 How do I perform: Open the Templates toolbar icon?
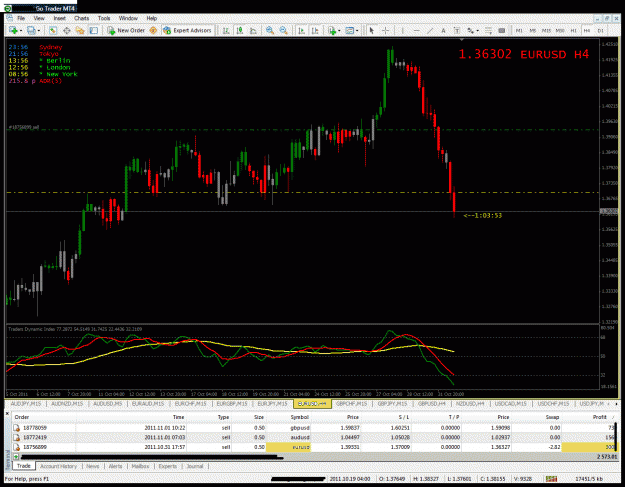click(350, 30)
